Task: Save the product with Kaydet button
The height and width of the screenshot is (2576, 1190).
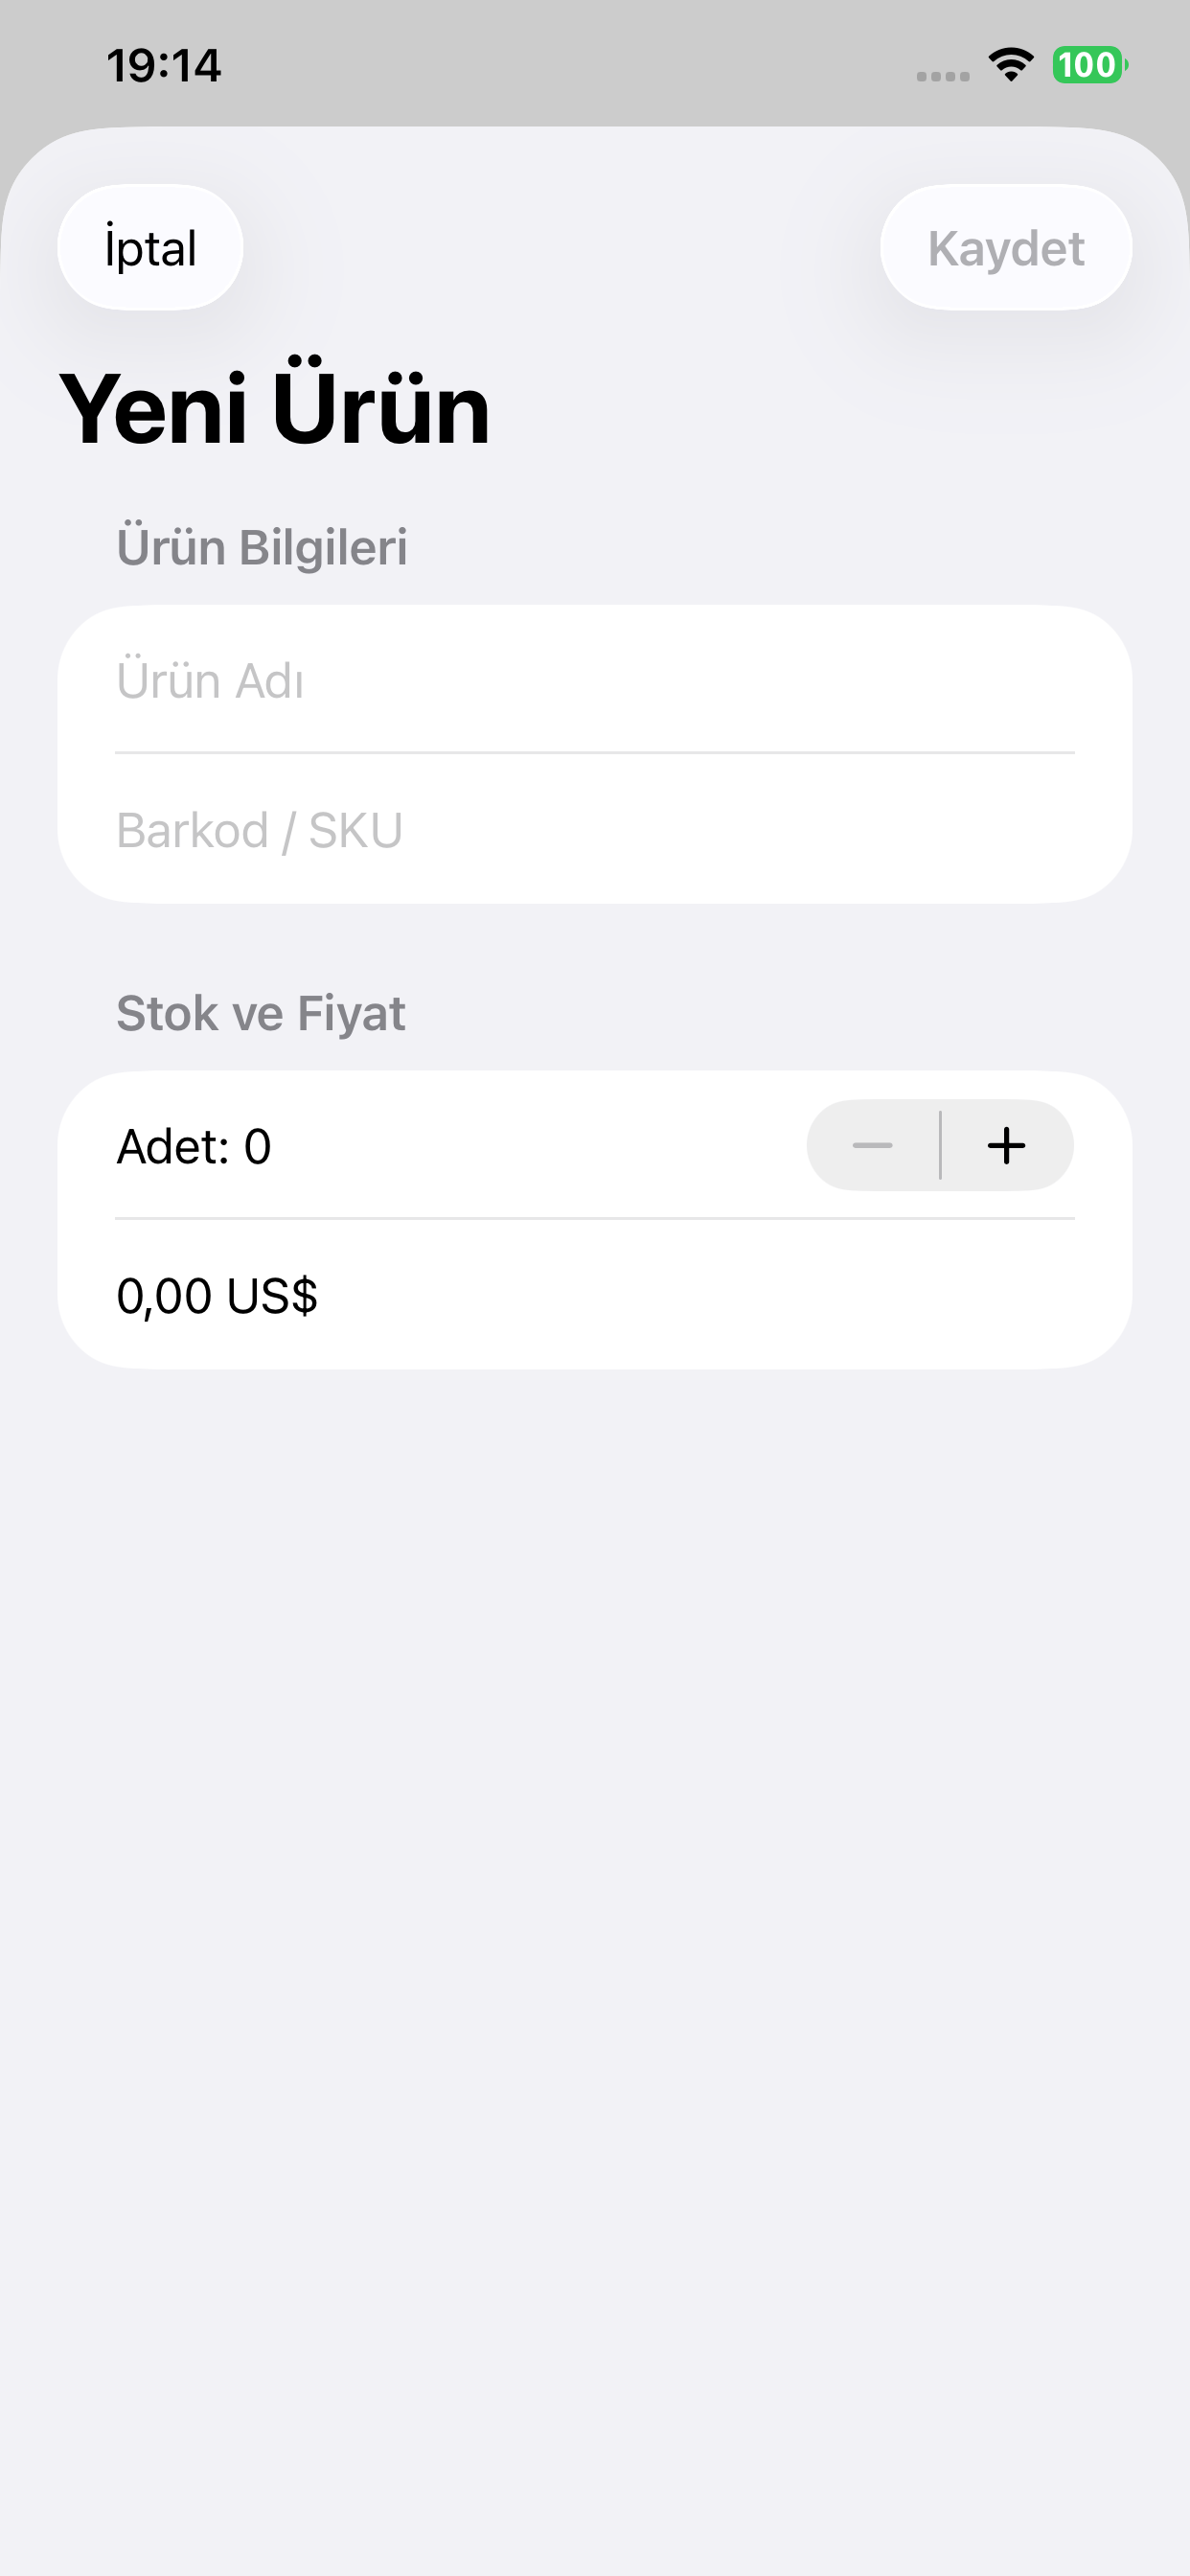Action: click(x=1006, y=247)
